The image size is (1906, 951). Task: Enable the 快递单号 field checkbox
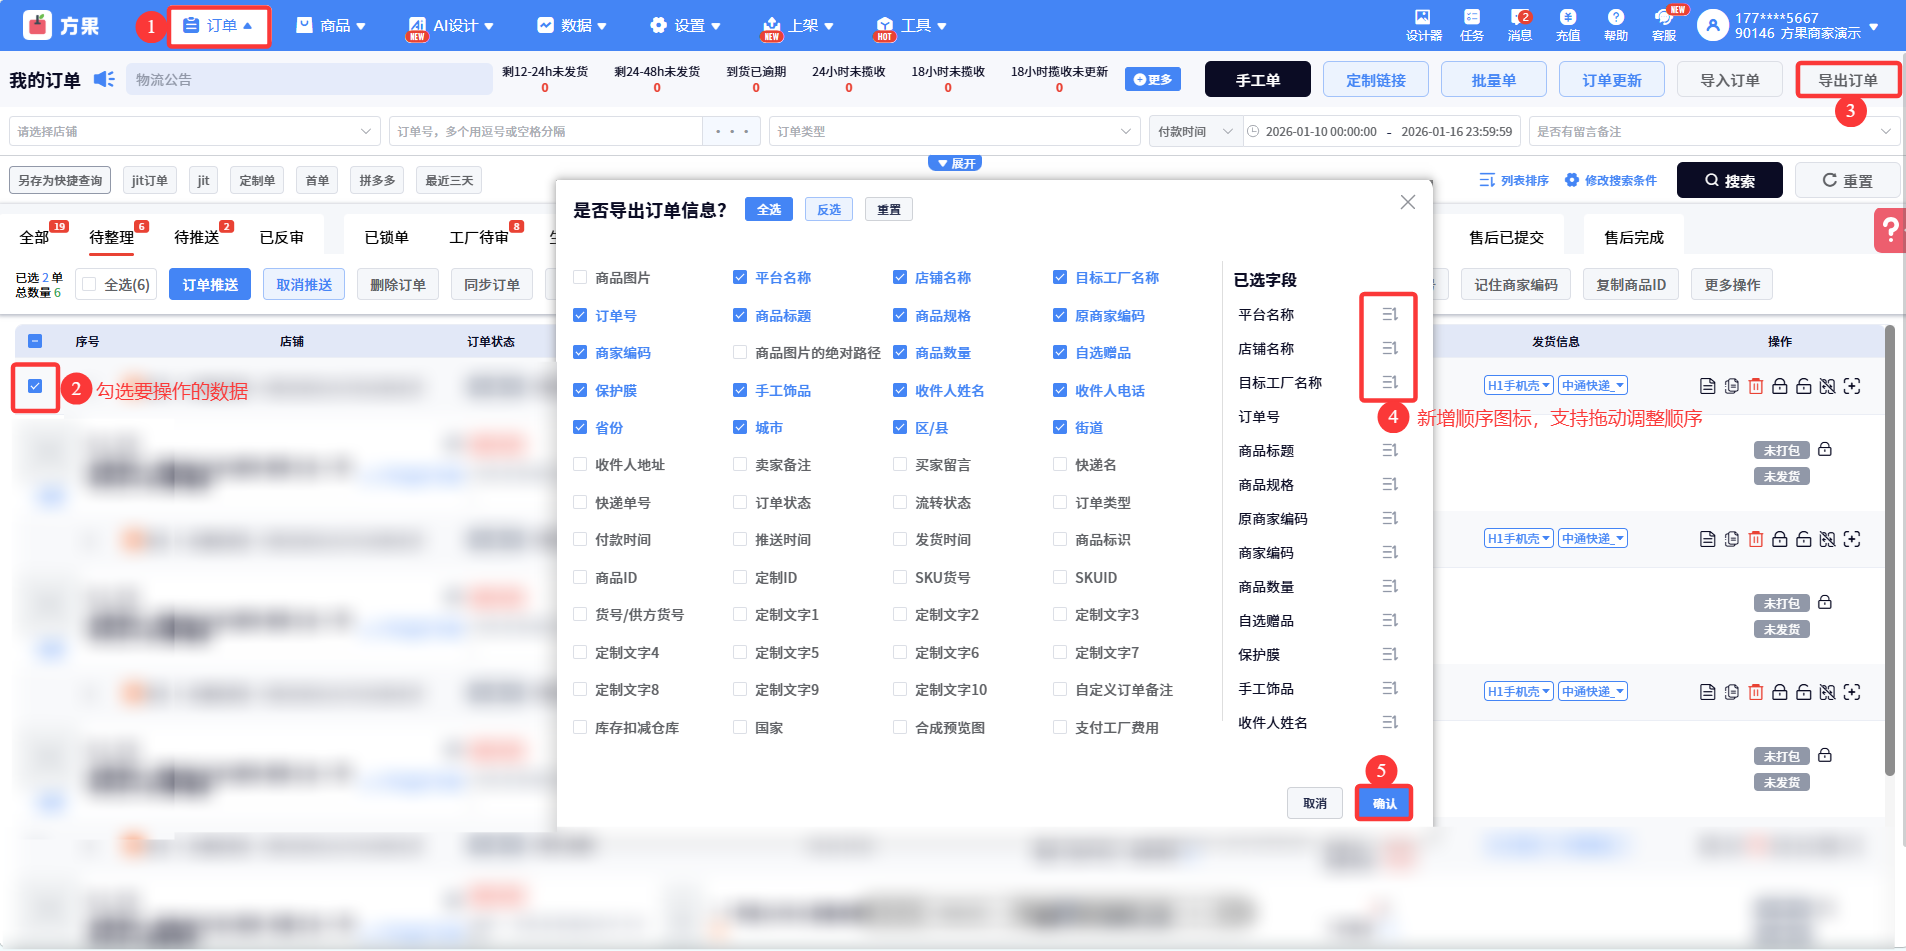[x=580, y=503]
